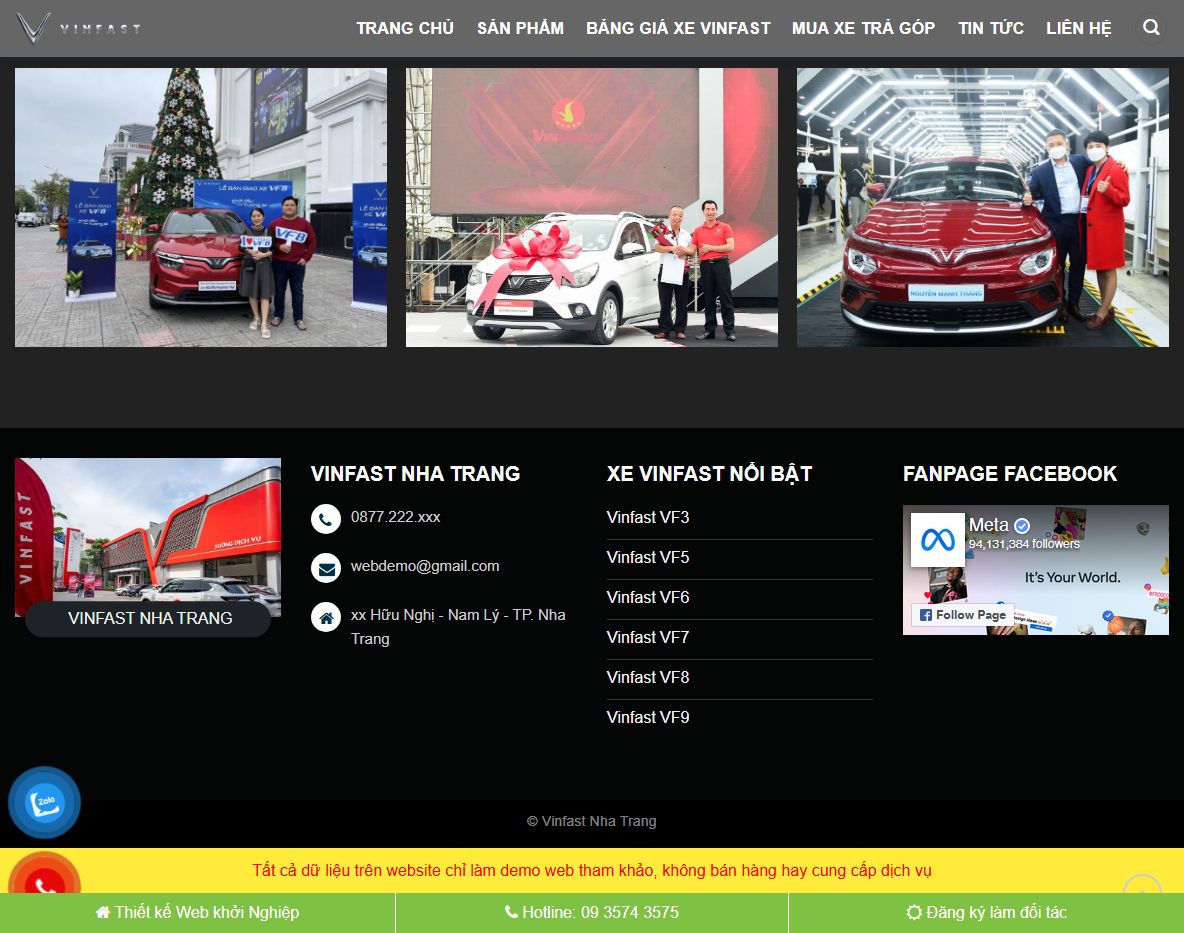The width and height of the screenshot is (1184, 933).
Task: Click the yellow demo disclaimer banner text
Action: click(x=592, y=870)
